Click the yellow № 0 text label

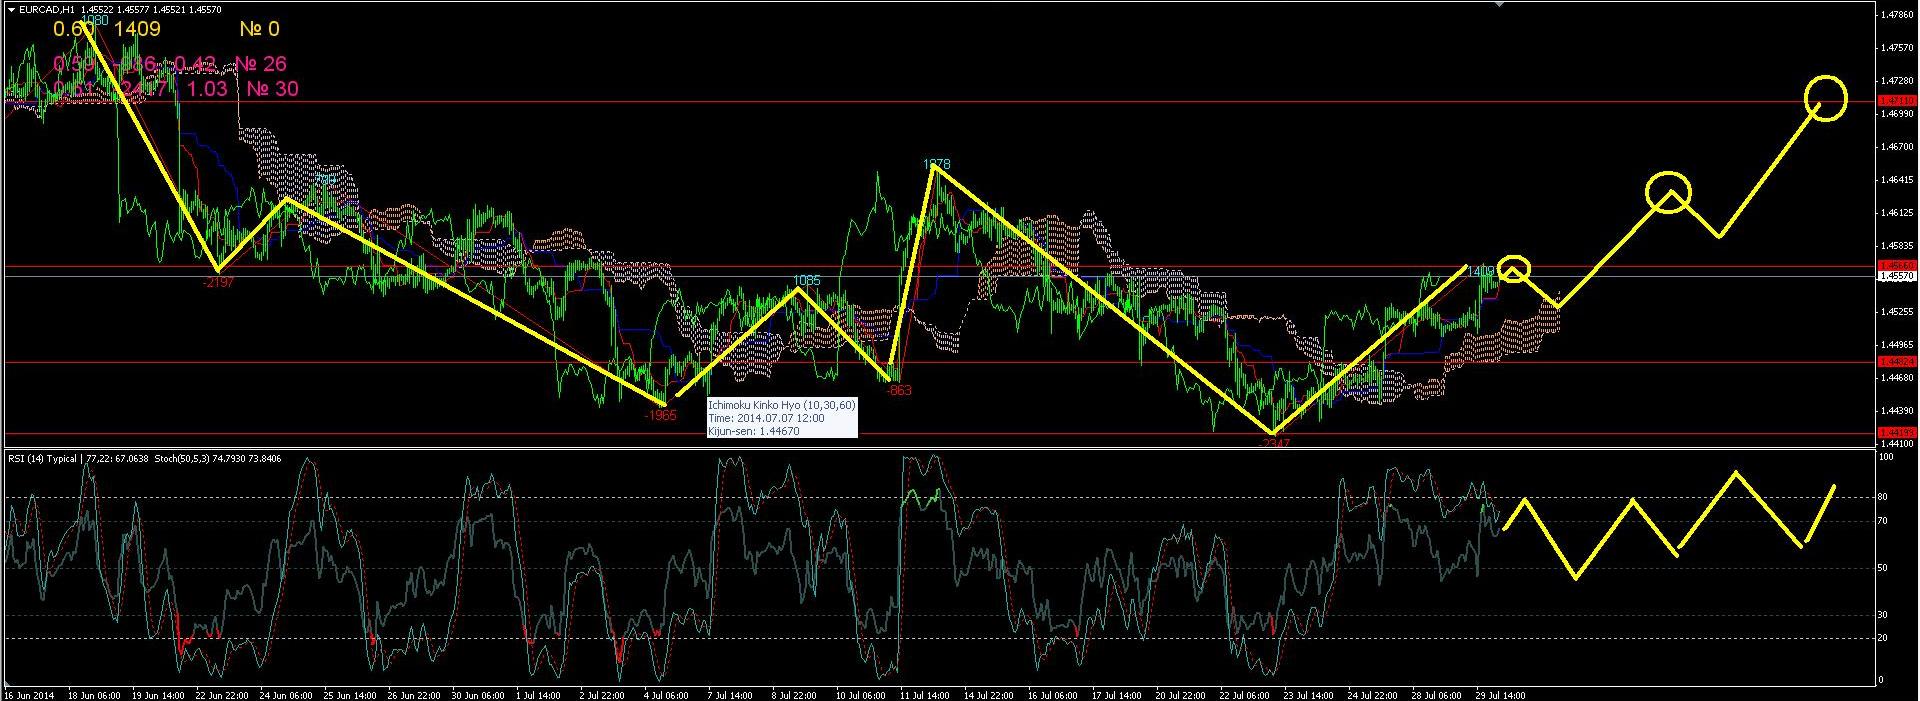pos(259,29)
